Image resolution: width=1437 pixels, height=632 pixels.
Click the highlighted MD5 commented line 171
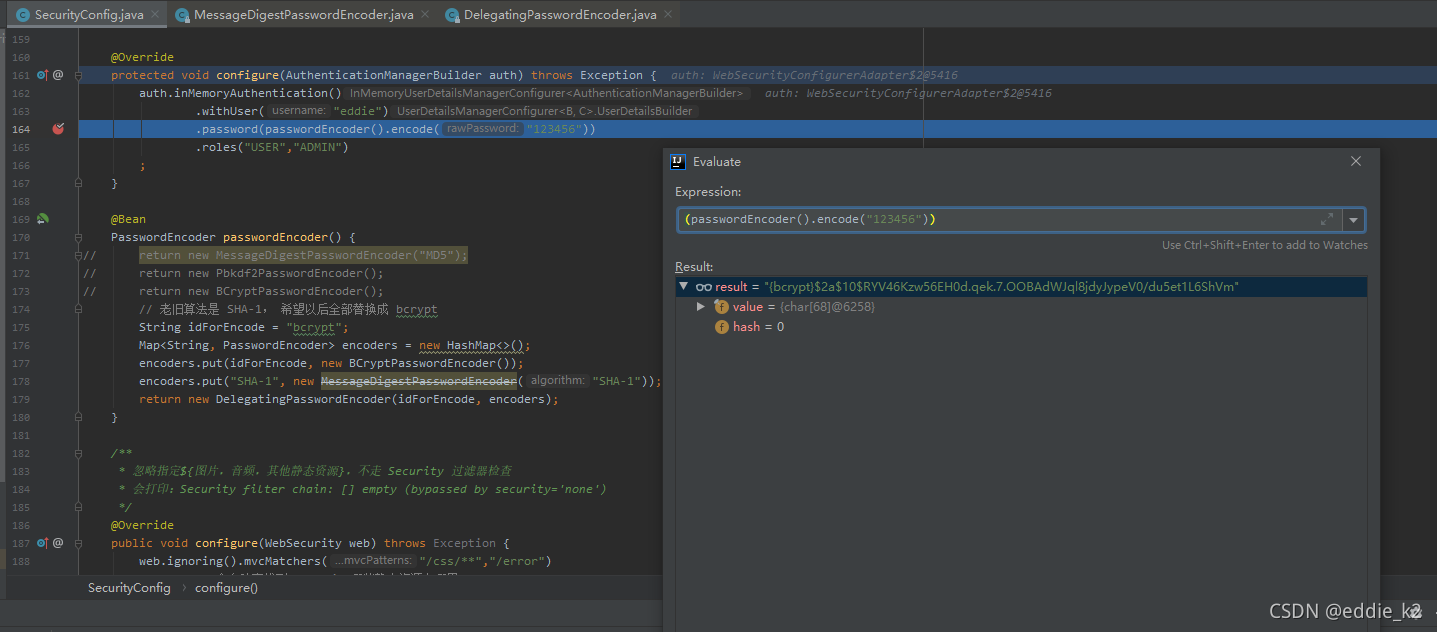(303, 255)
